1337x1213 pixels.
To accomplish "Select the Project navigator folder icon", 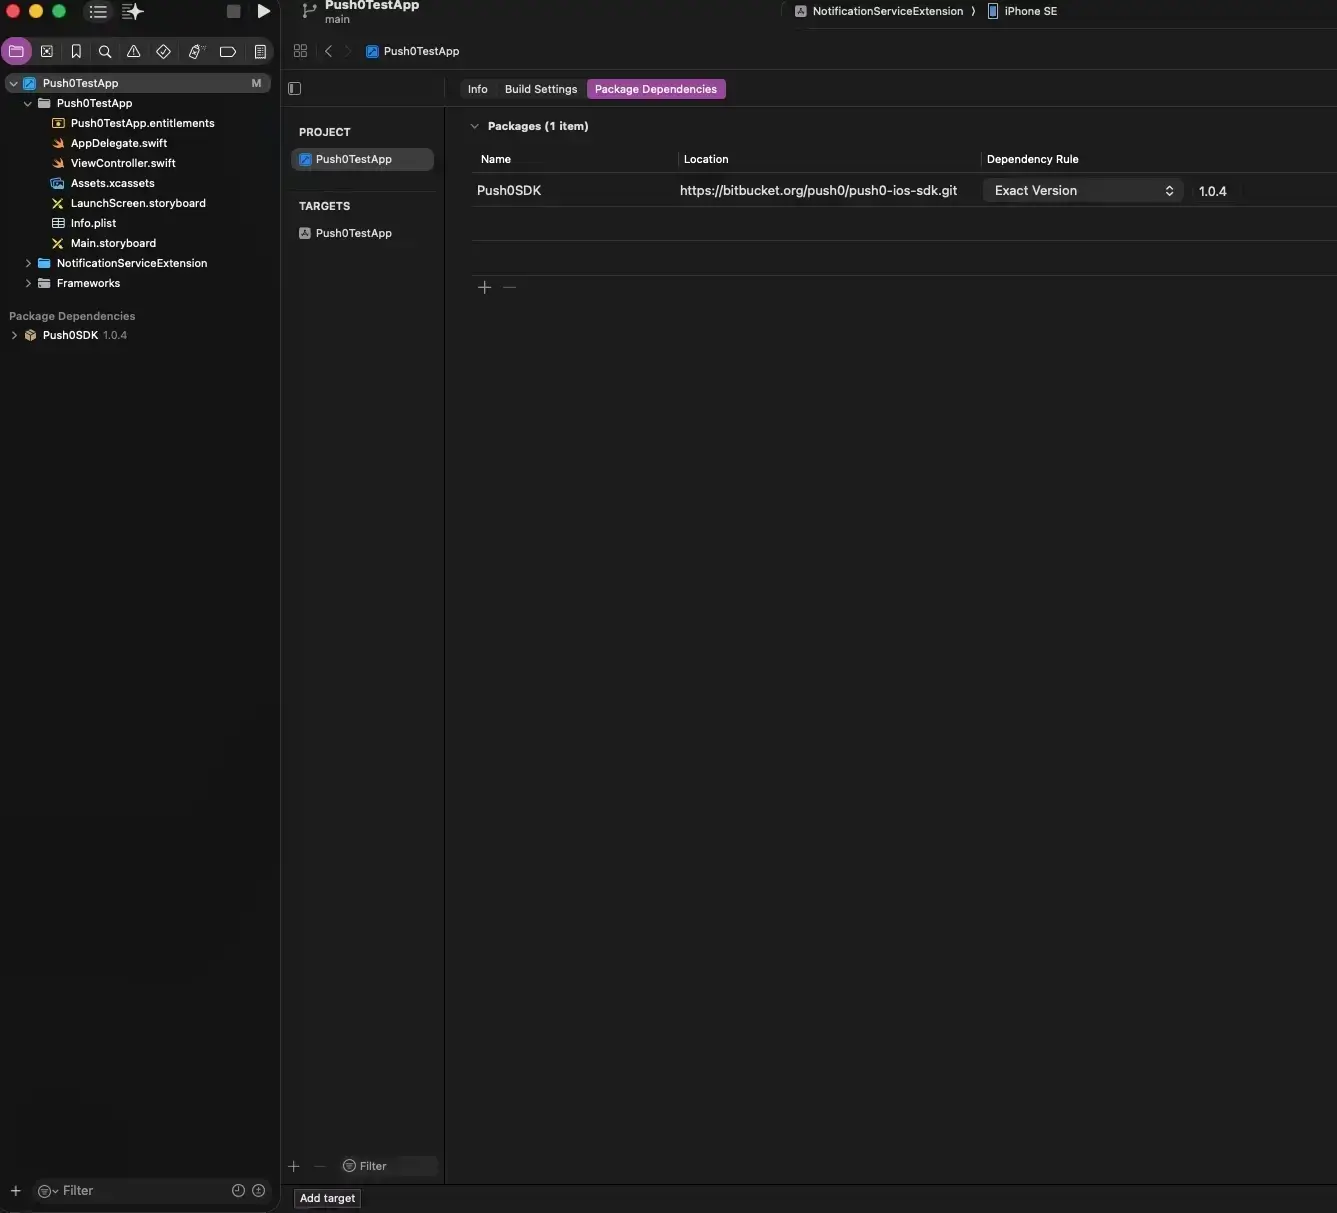I will 16,51.
